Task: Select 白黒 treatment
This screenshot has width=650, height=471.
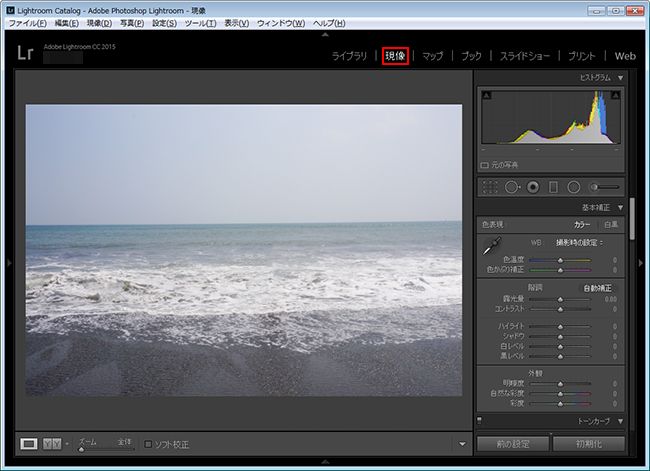Action: (611, 224)
